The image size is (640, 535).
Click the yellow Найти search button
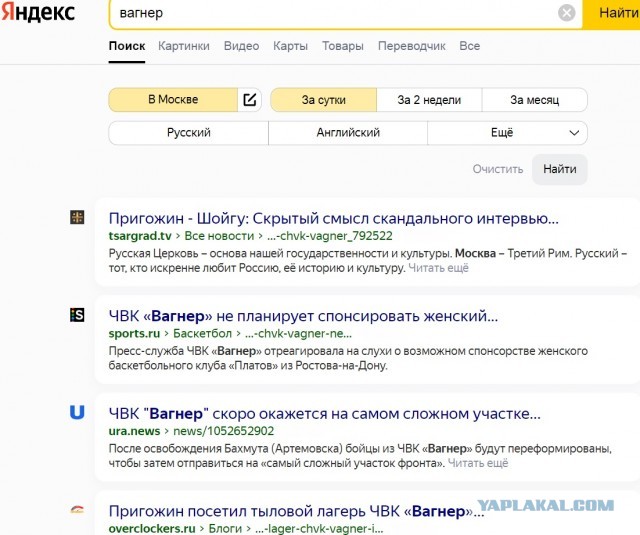(613, 13)
